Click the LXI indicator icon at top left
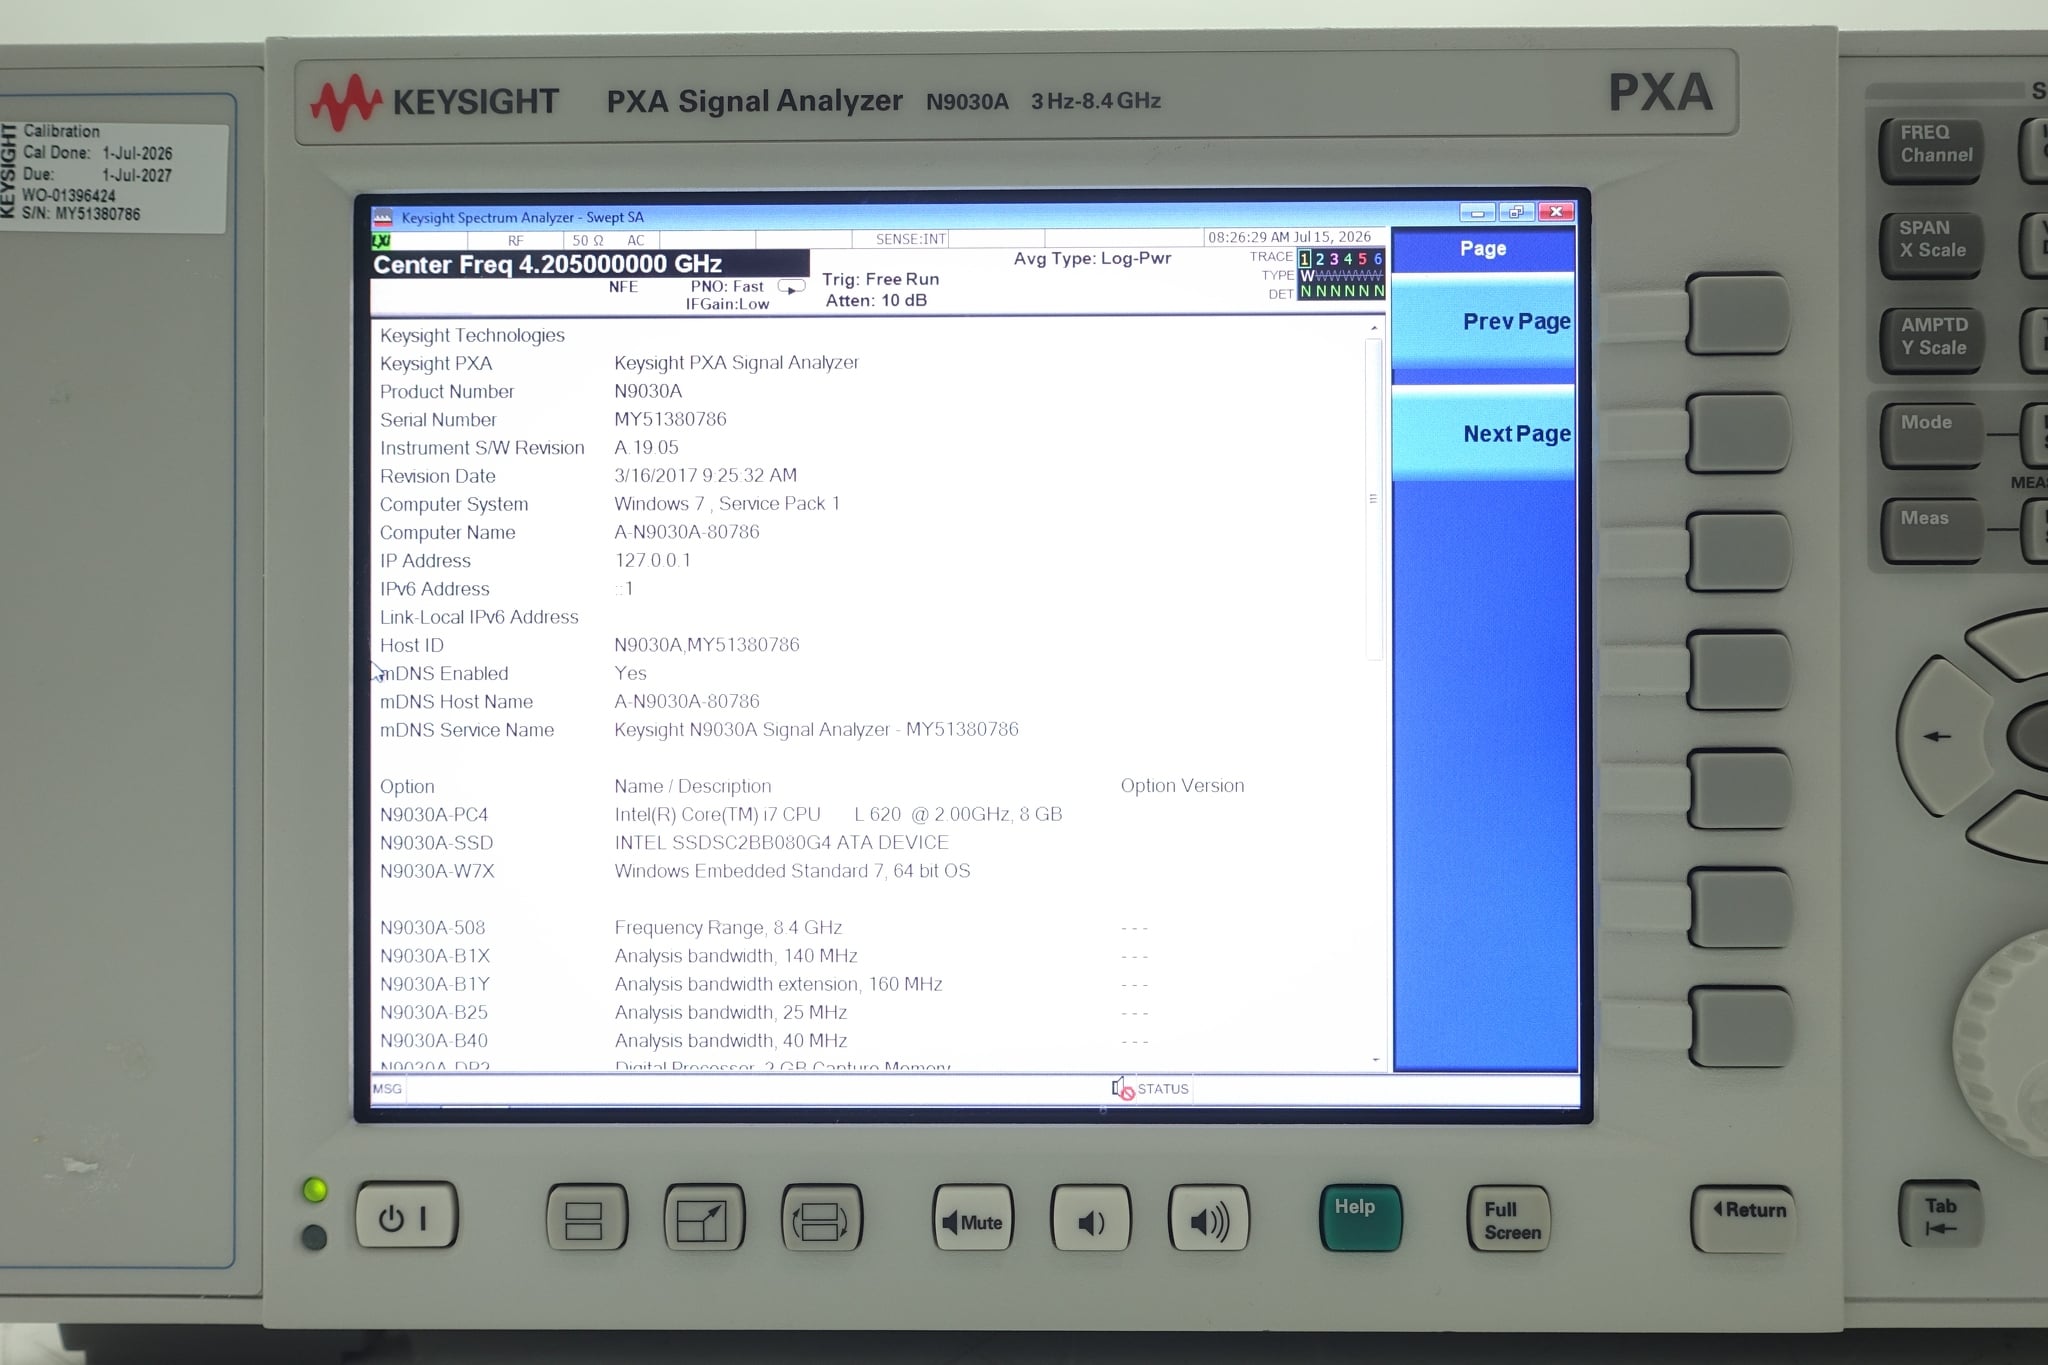 point(381,240)
